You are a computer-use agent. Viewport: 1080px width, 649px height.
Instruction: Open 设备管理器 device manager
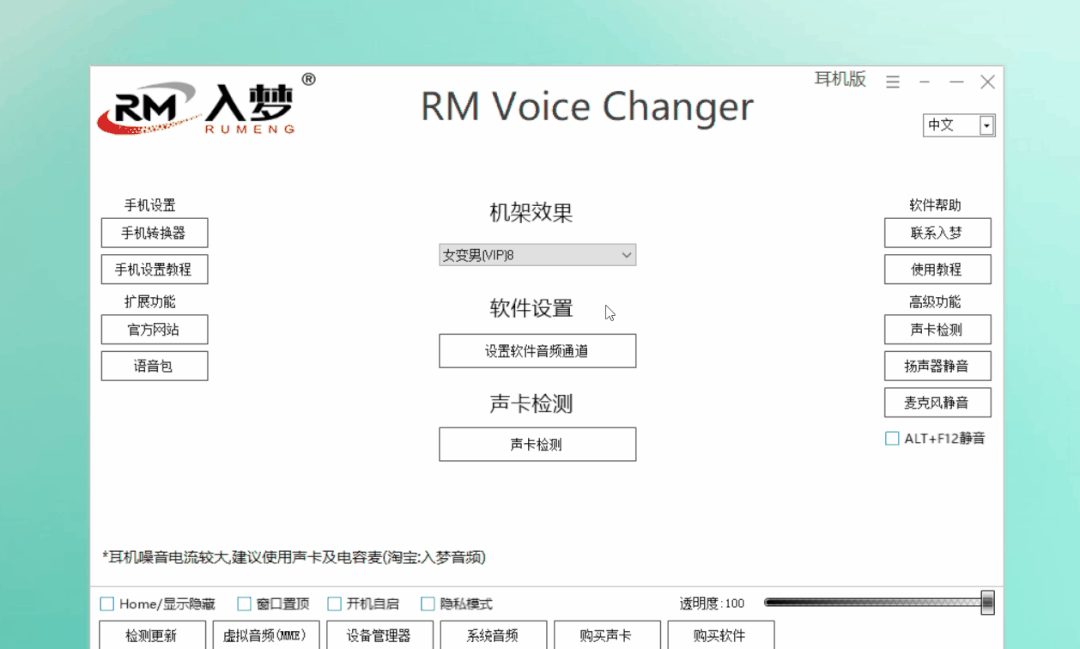coord(380,635)
